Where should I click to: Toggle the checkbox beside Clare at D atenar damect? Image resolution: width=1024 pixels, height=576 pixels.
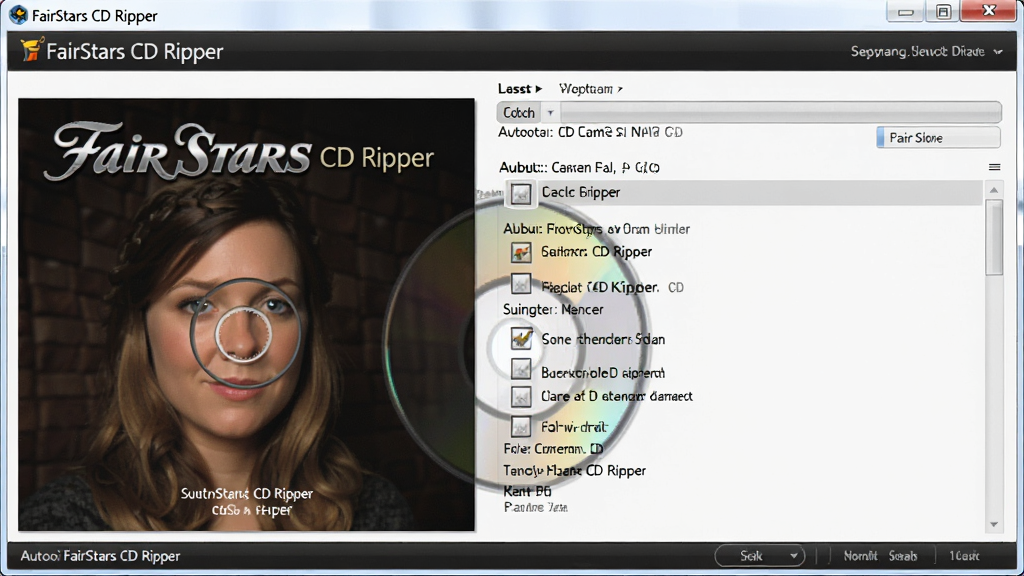tap(520, 396)
